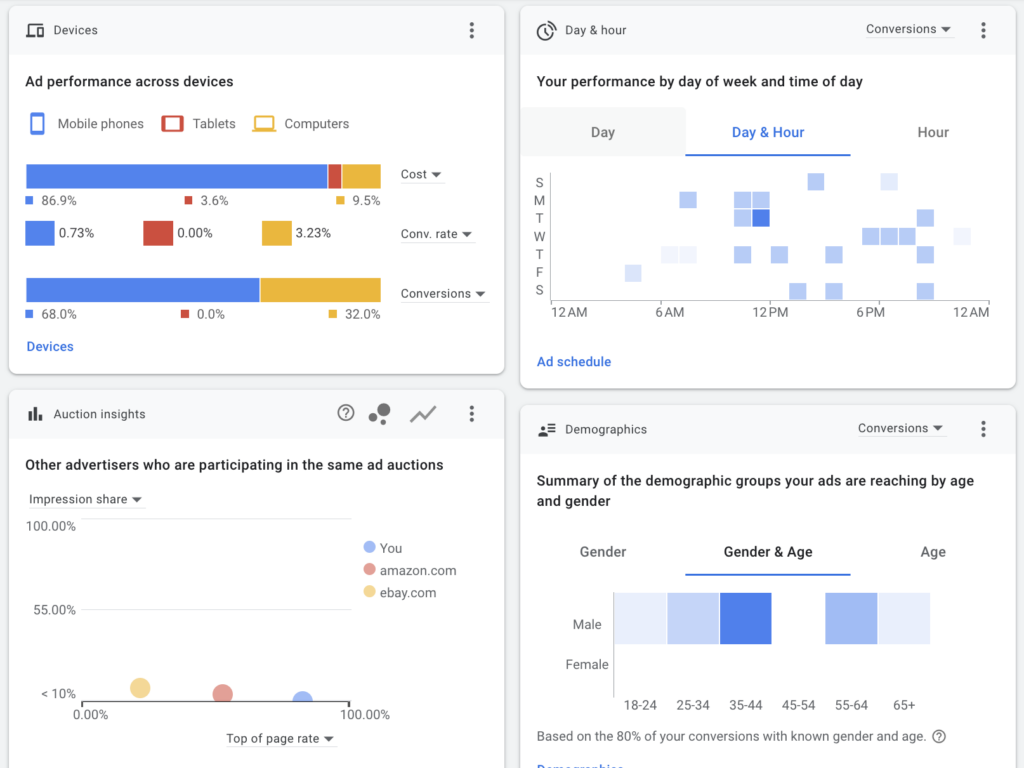This screenshot has height=768, width=1024.
Task: Open the help icon in Auction insights header
Action: pyautogui.click(x=345, y=413)
